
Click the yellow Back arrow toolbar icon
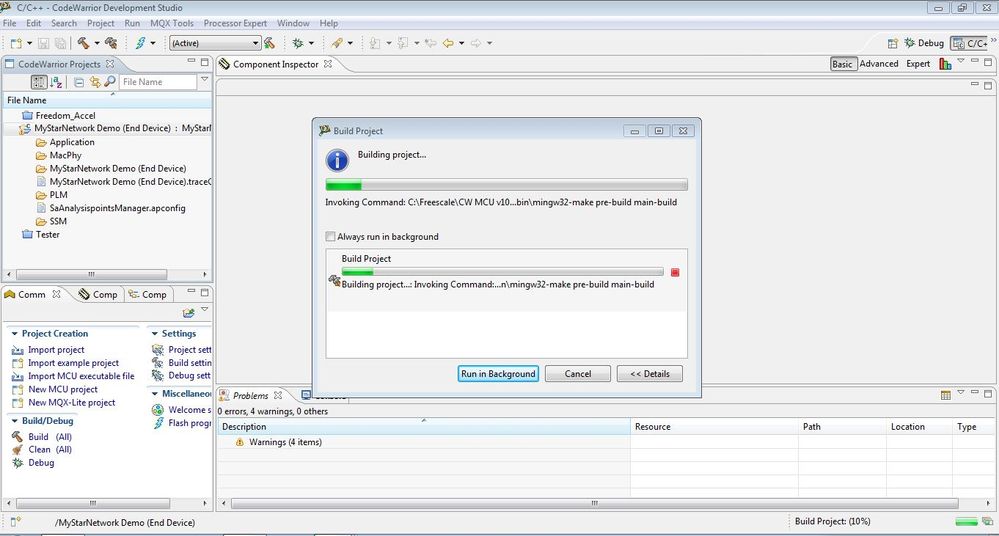(449, 43)
